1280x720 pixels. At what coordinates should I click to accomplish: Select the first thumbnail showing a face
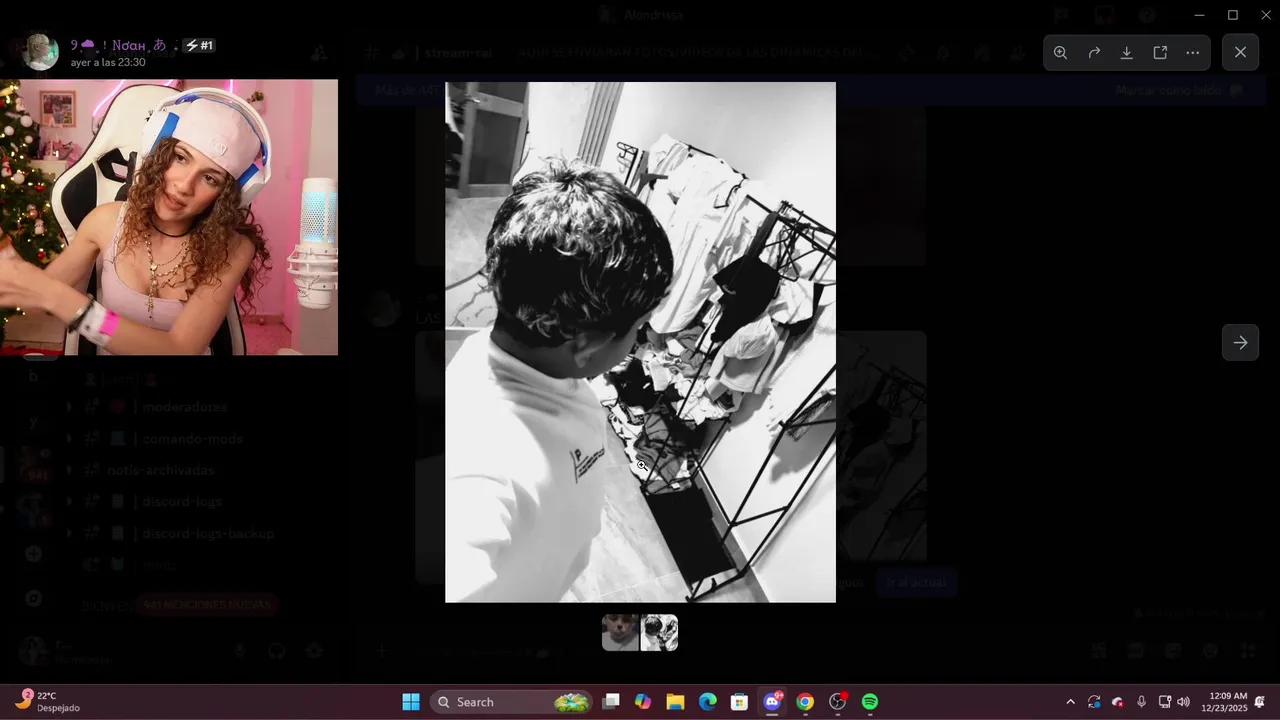pyautogui.click(x=620, y=633)
